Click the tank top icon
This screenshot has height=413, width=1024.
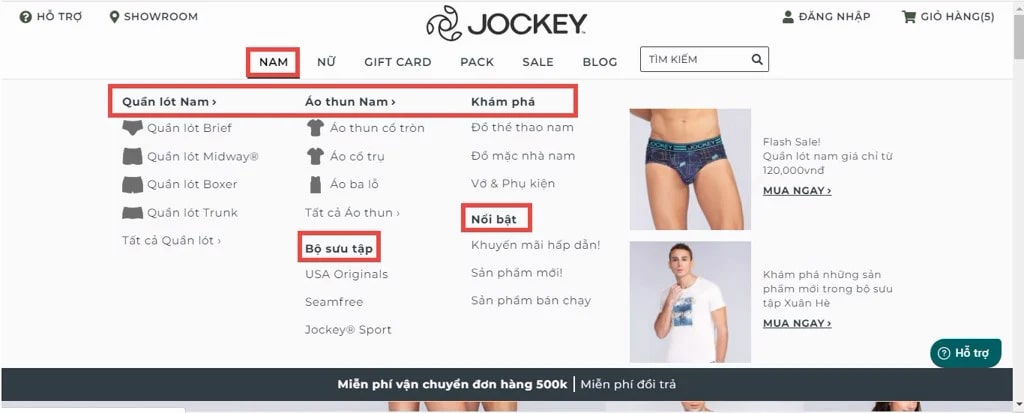pyautogui.click(x=315, y=184)
